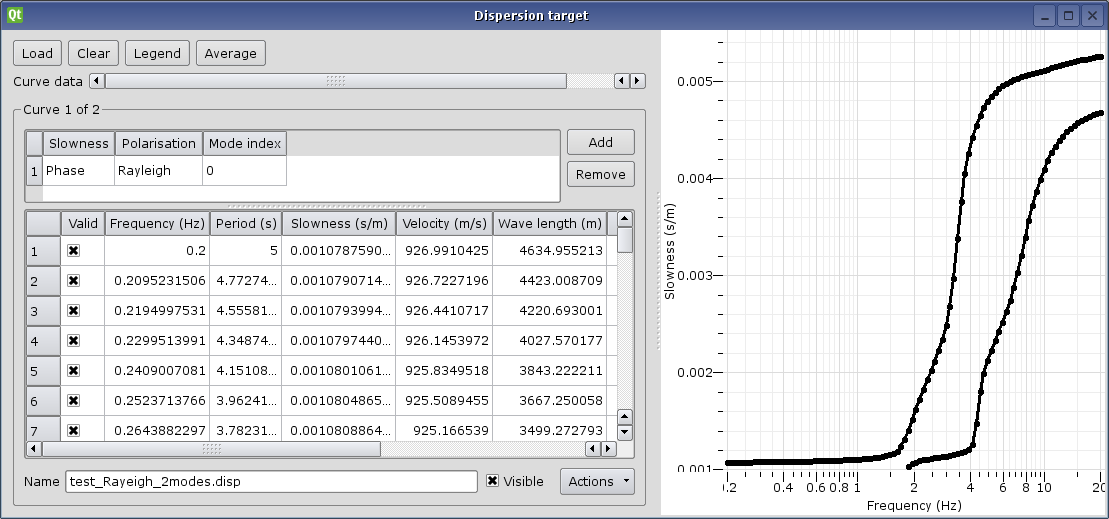Open the Actions dropdown menu
Screen dimensions: 1109x519
(597, 481)
